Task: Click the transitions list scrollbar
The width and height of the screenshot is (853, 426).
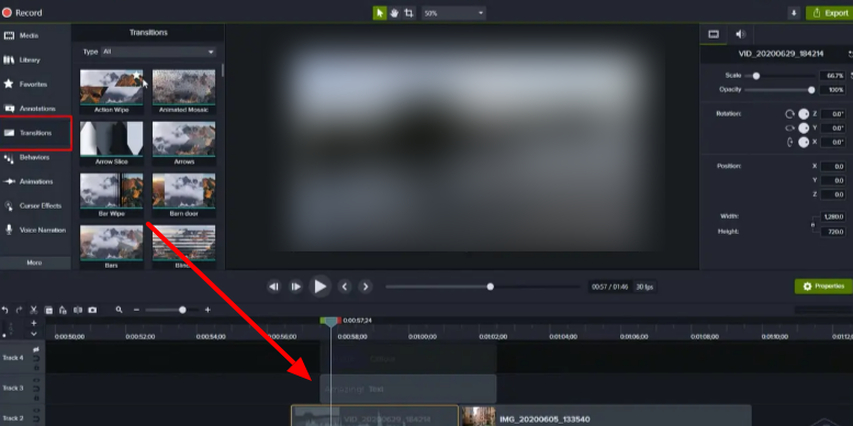Action: (222, 71)
